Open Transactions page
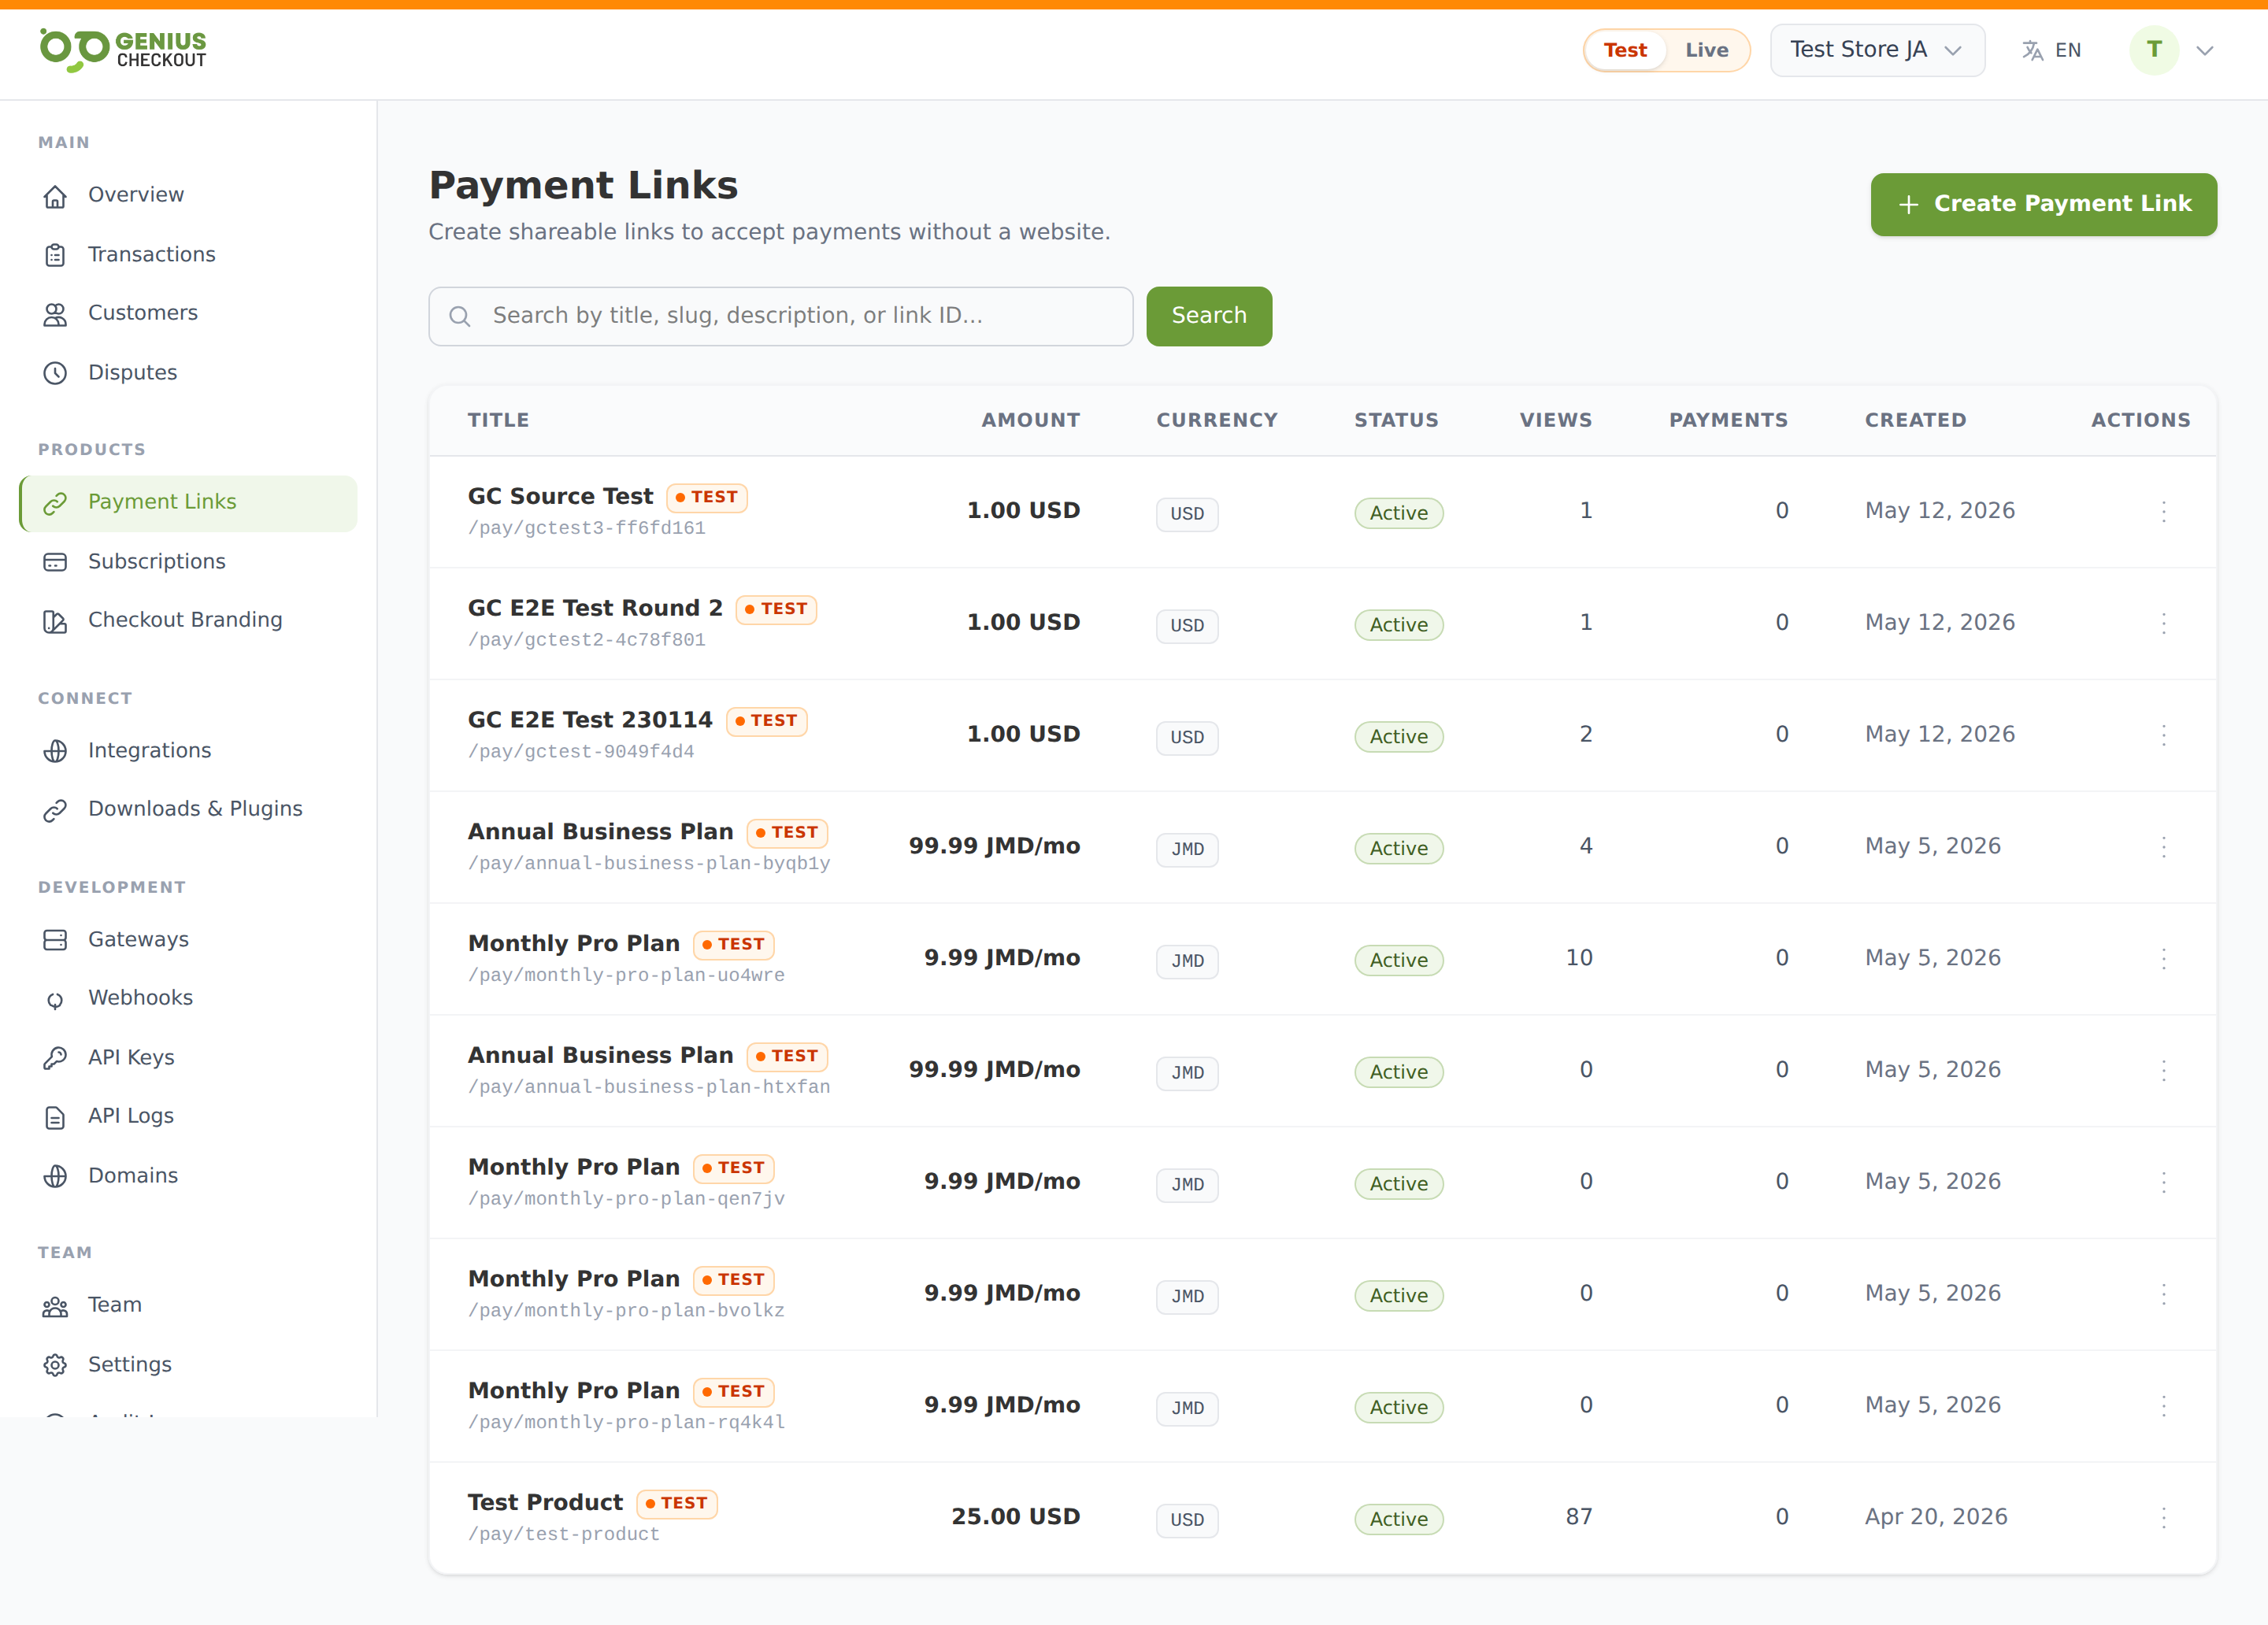Screen dimensions: 2268x1625 [188, 254]
